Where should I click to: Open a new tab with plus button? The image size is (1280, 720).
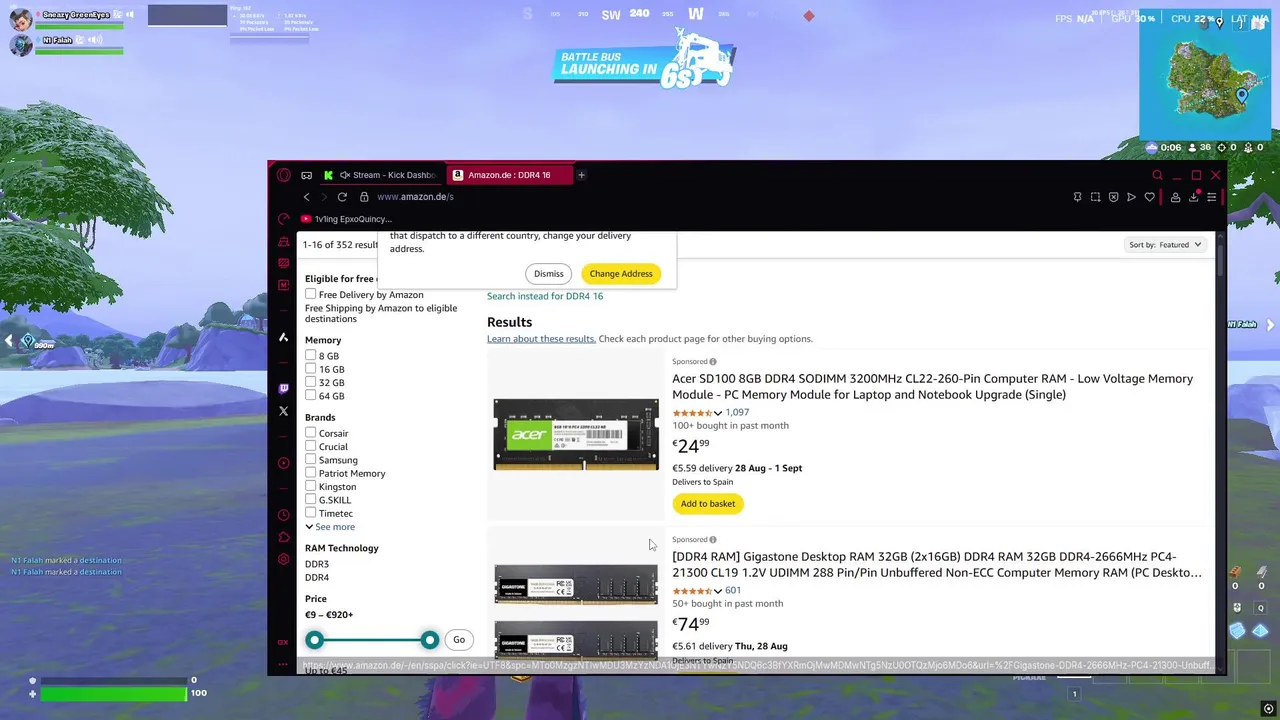coord(581,175)
